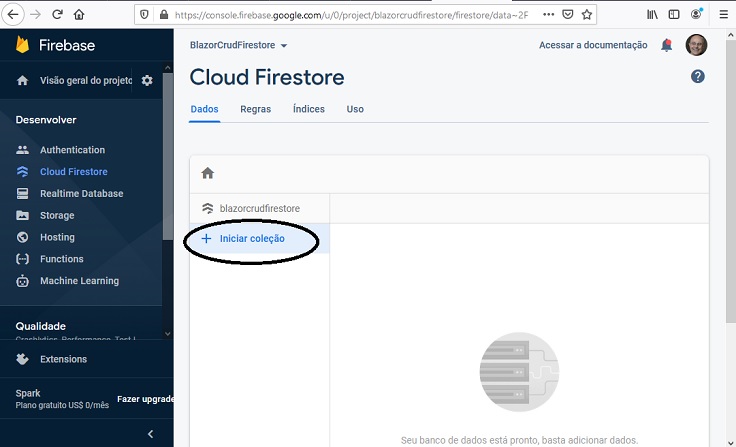This screenshot has height=447, width=736.
Task: Click the tracking protection shield icon
Action: [x=145, y=15]
